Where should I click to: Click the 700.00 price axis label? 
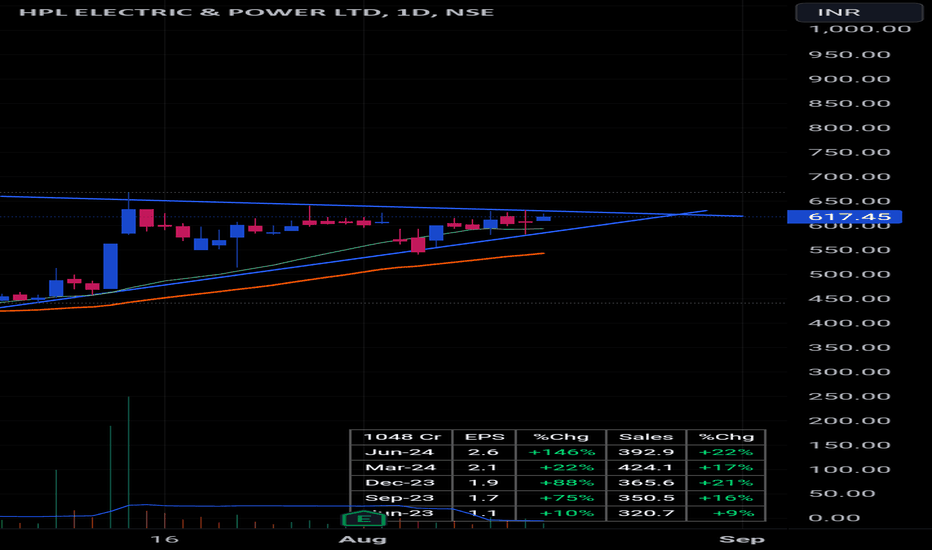coord(849,177)
